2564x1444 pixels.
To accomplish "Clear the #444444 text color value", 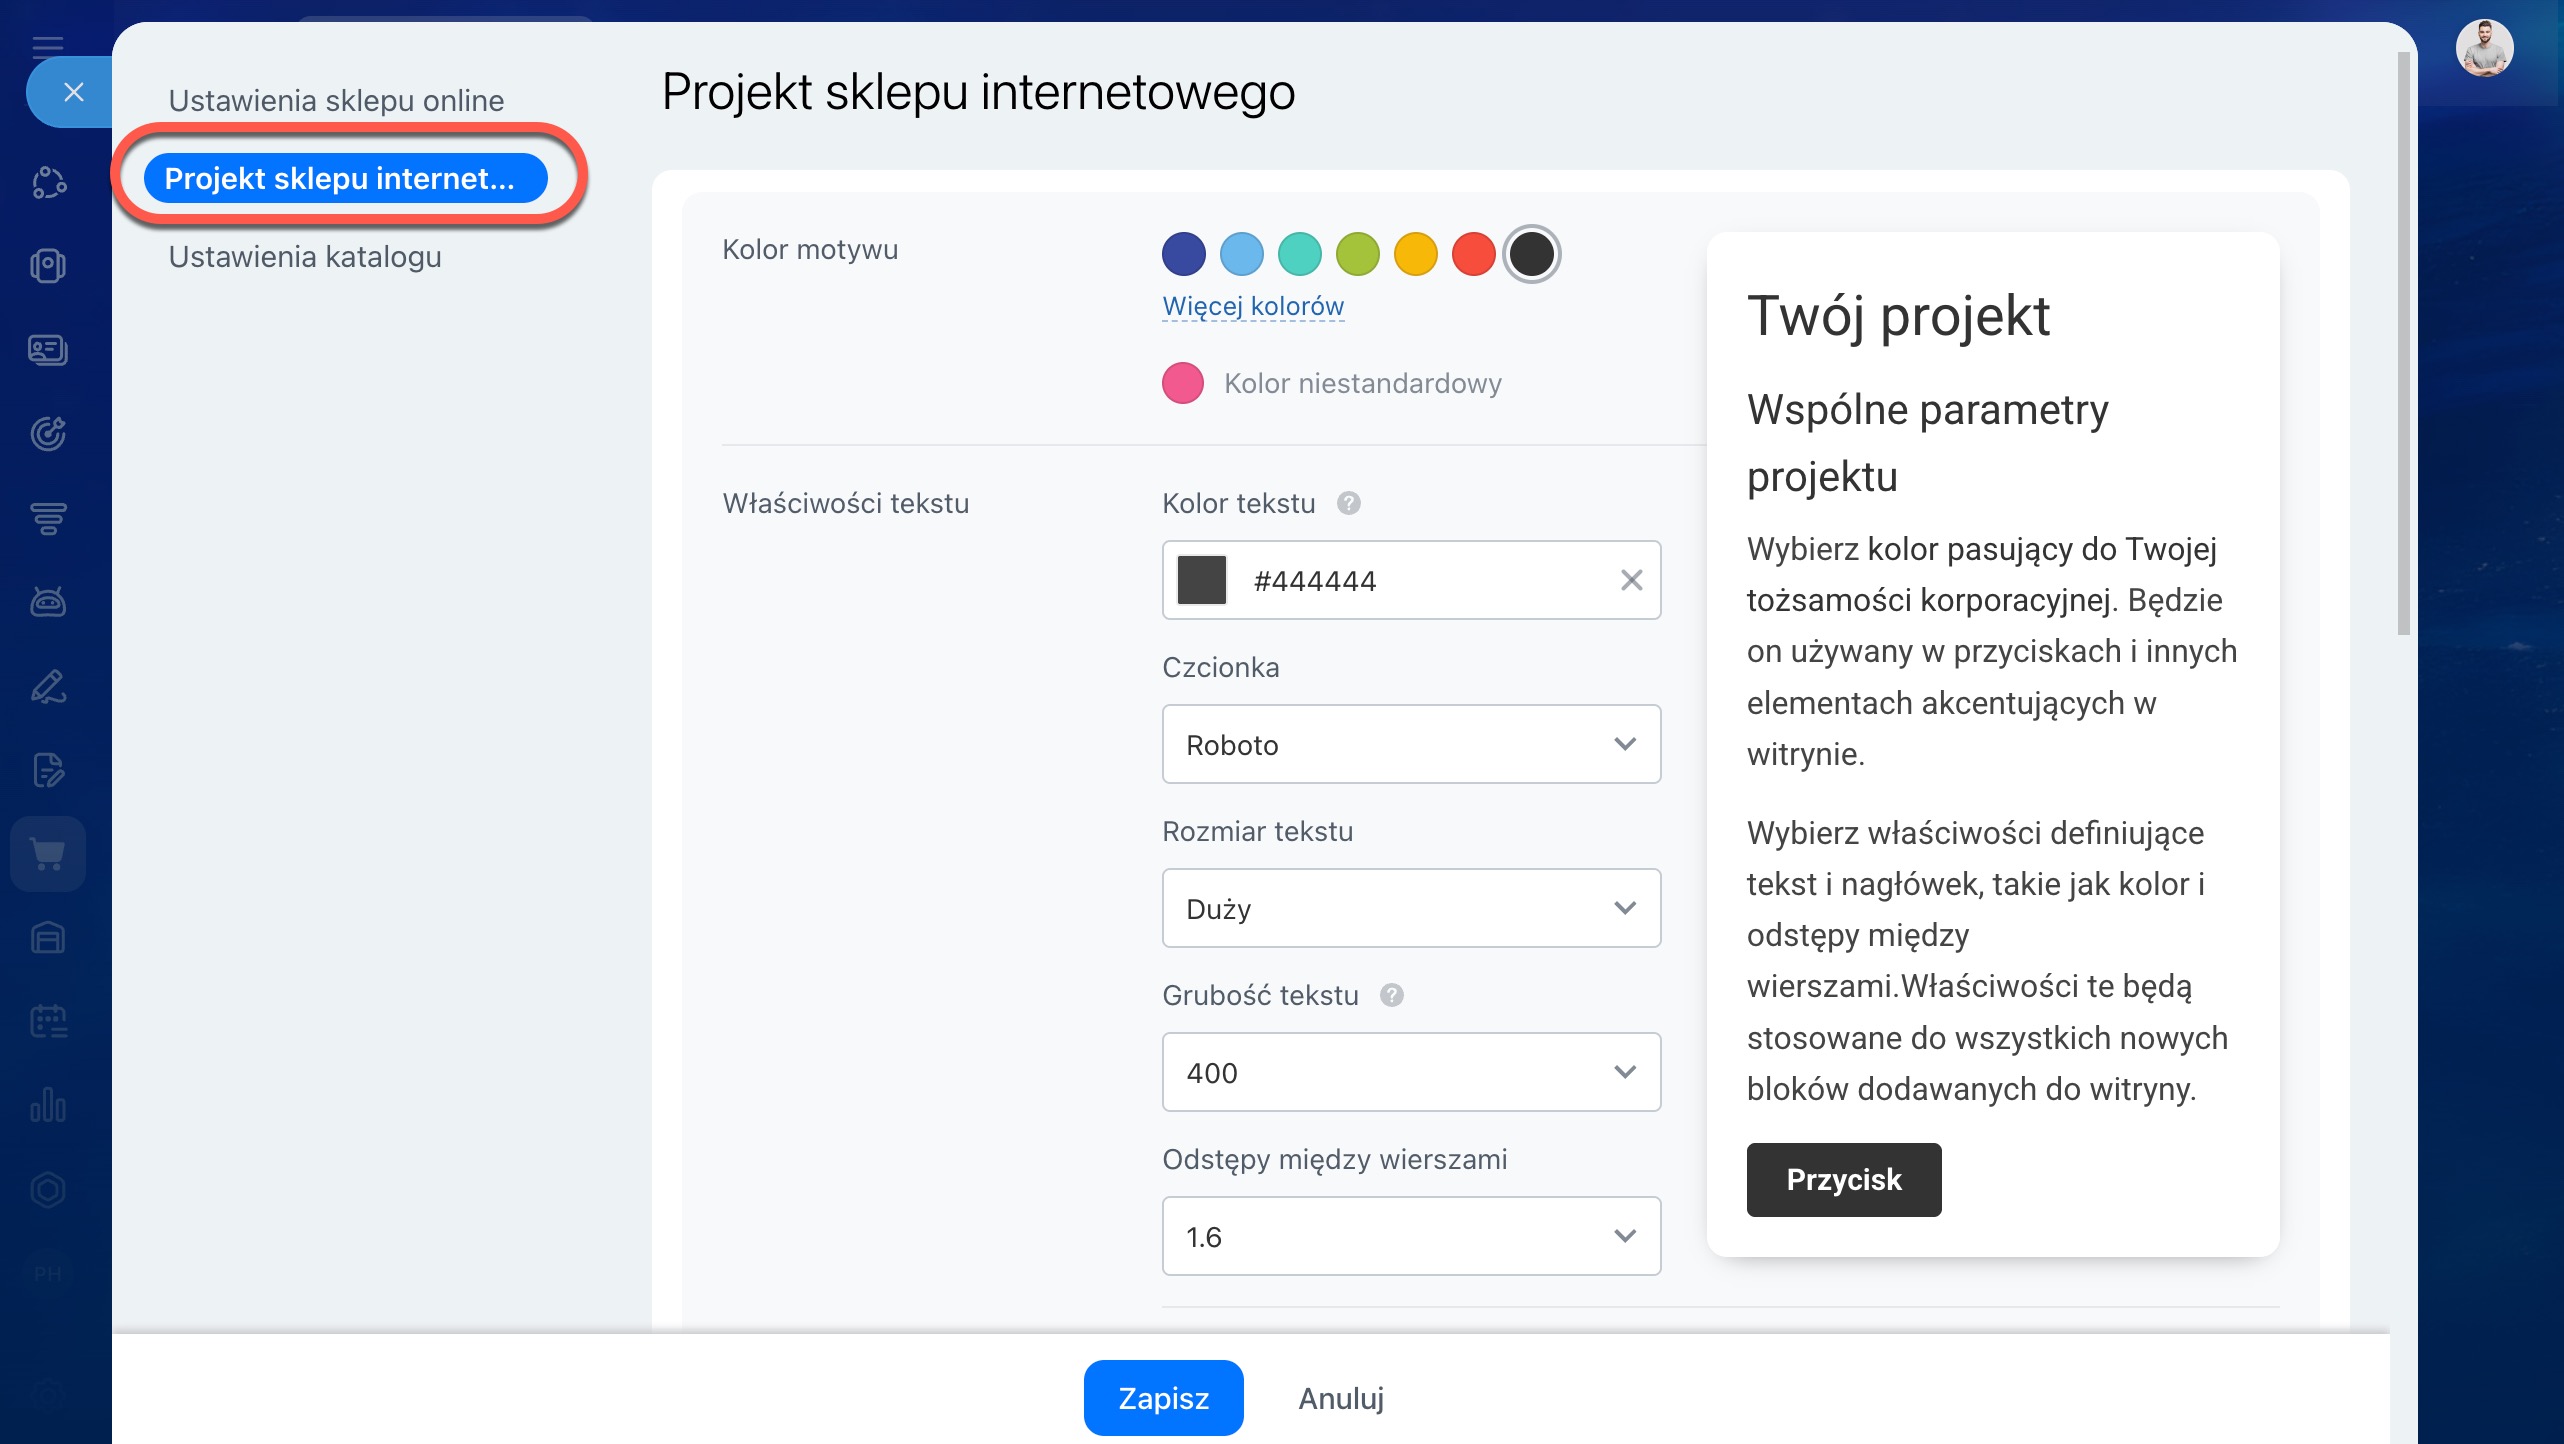I will pos(1631,580).
